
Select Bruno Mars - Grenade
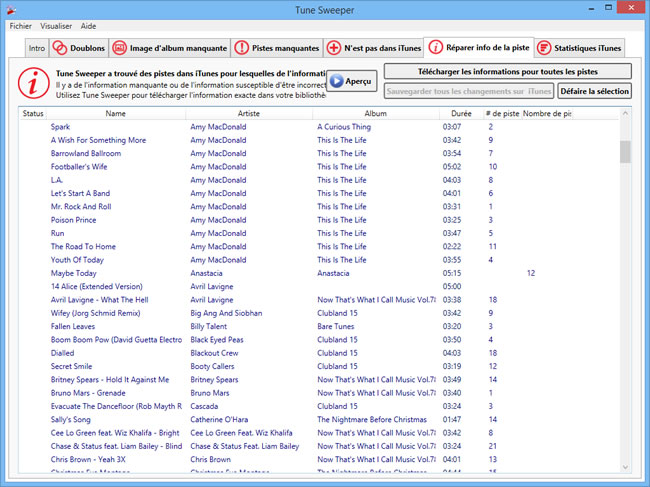(x=88, y=393)
